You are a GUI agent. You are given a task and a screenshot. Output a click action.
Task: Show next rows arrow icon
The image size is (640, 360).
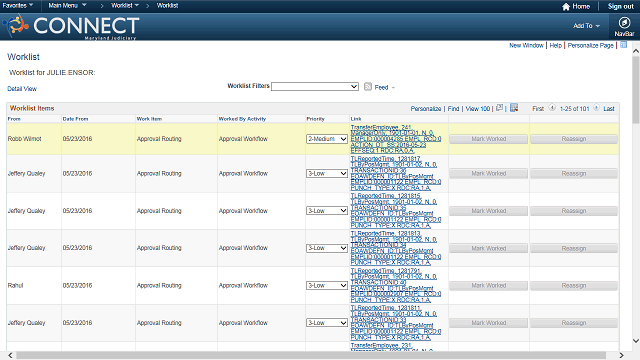[596, 108]
